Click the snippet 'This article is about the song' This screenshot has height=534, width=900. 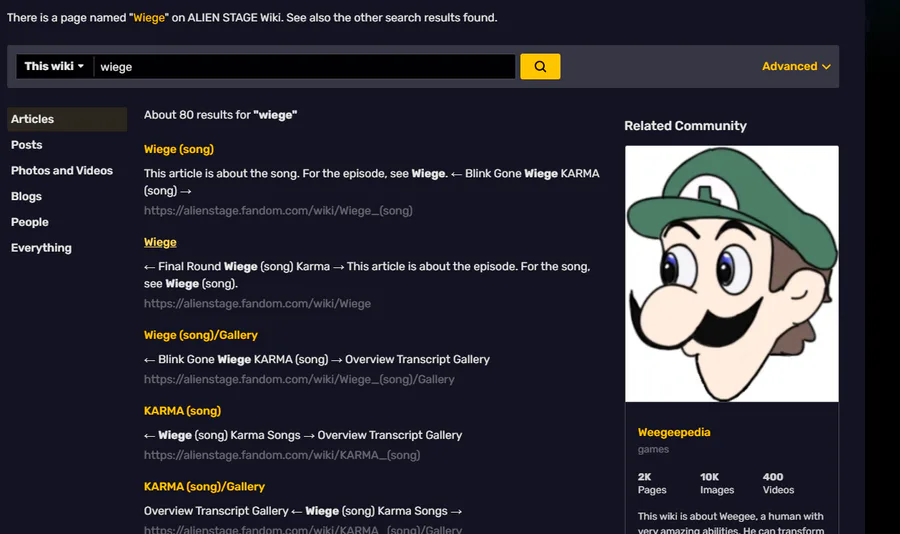click(x=371, y=182)
